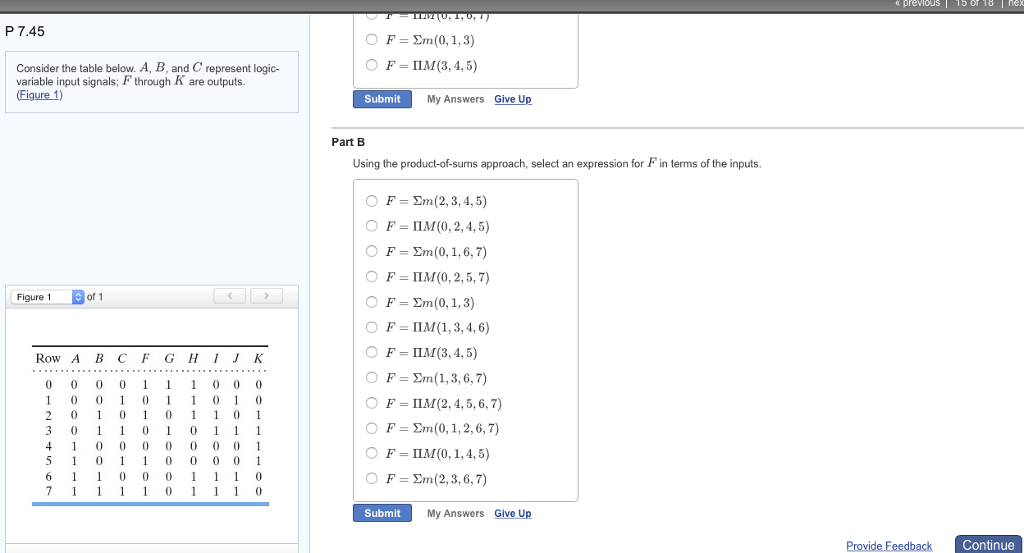Choose F = Σm(2,3,6,7) in Part B
The image size is (1024, 553).
(x=371, y=479)
